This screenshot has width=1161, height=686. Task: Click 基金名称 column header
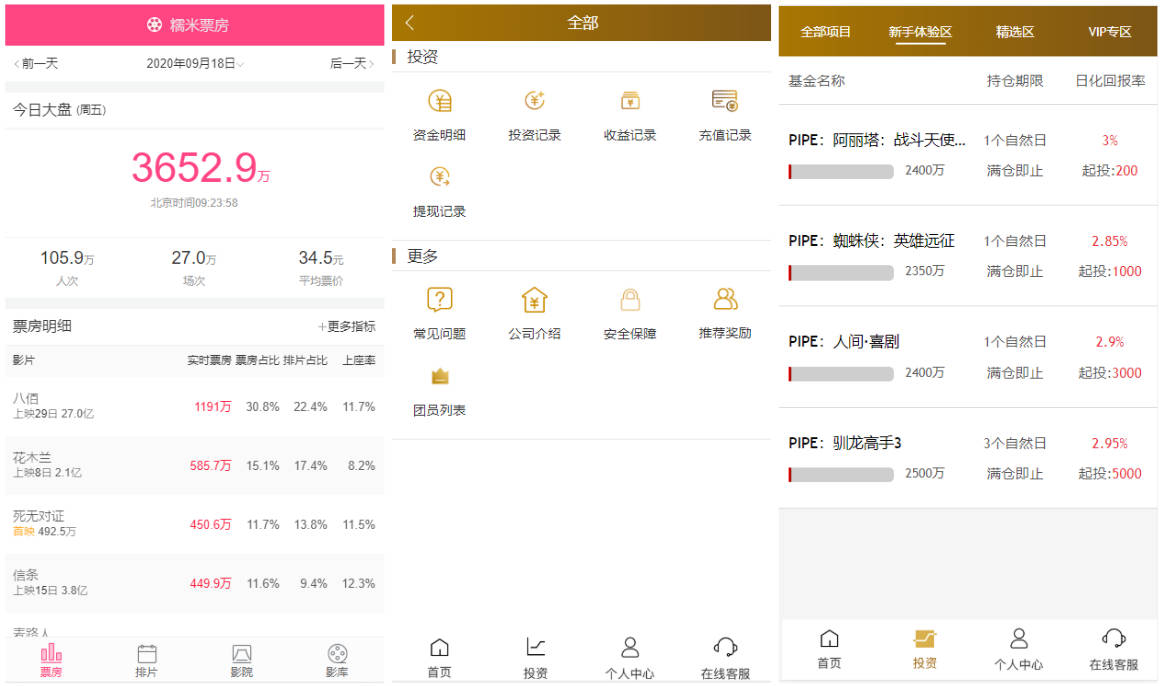[x=817, y=81]
